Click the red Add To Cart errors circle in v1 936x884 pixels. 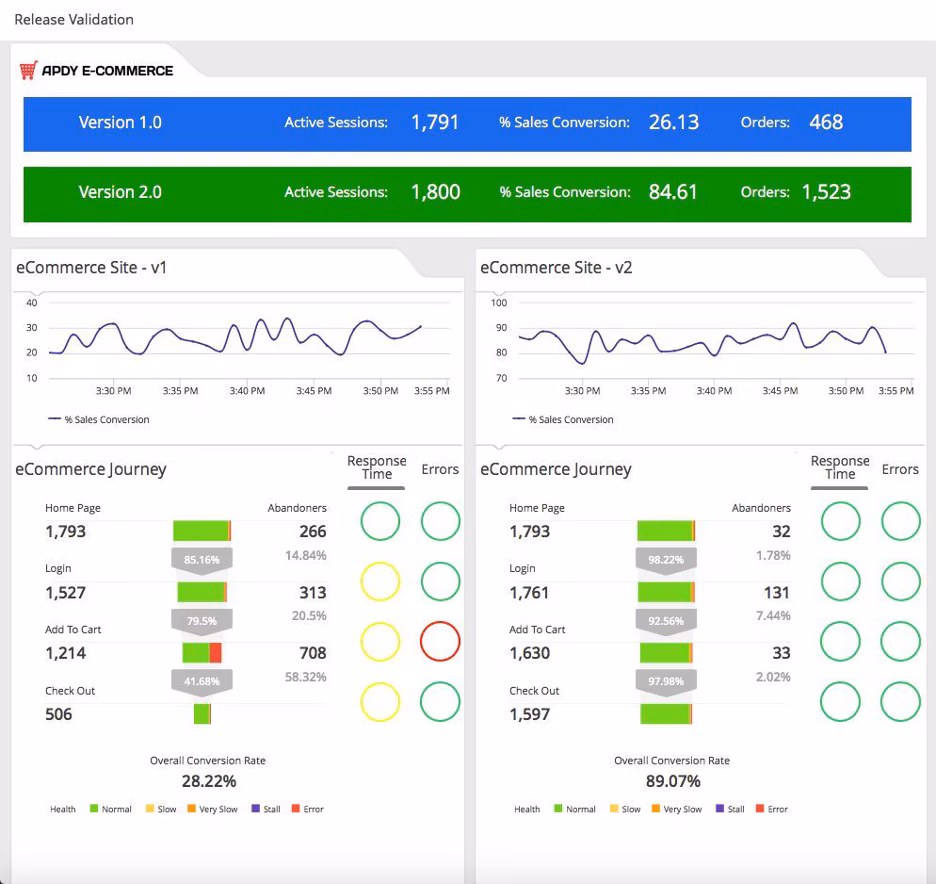click(x=440, y=642)
